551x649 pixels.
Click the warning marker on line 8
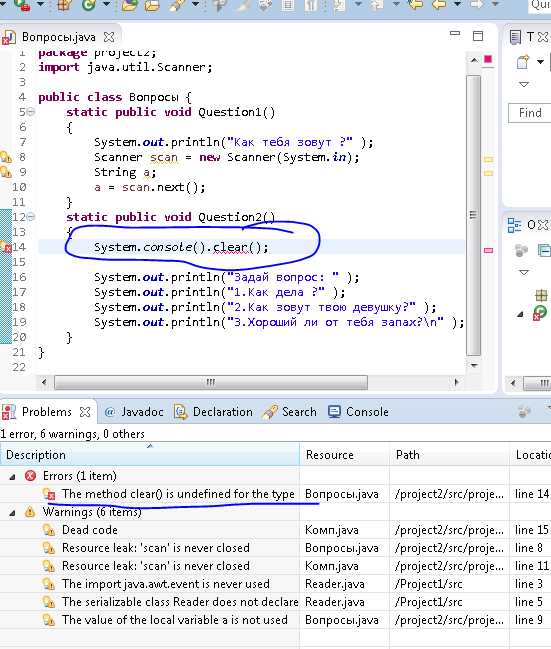[x=6, y=157]
